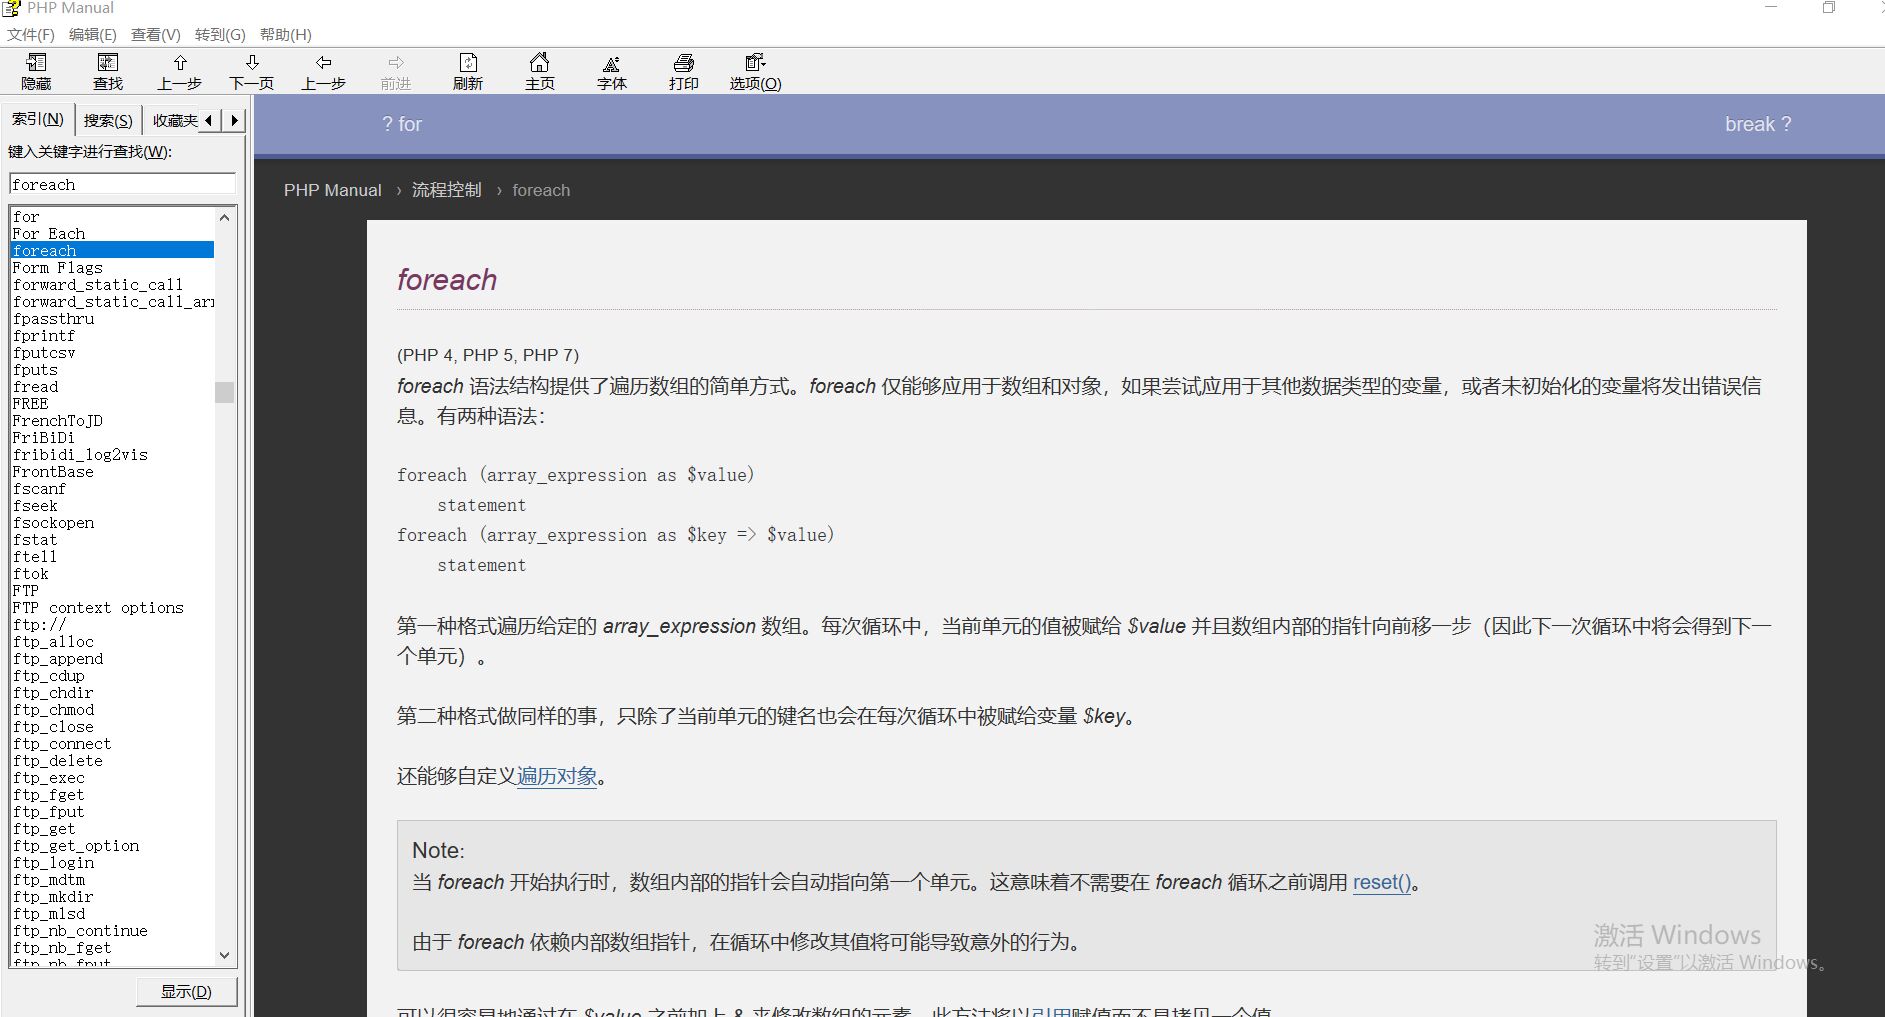This screenshot has height=1017, width=1885.
Task: Select 'fpassthru' index entry
Action: click(x=53, y=318)
